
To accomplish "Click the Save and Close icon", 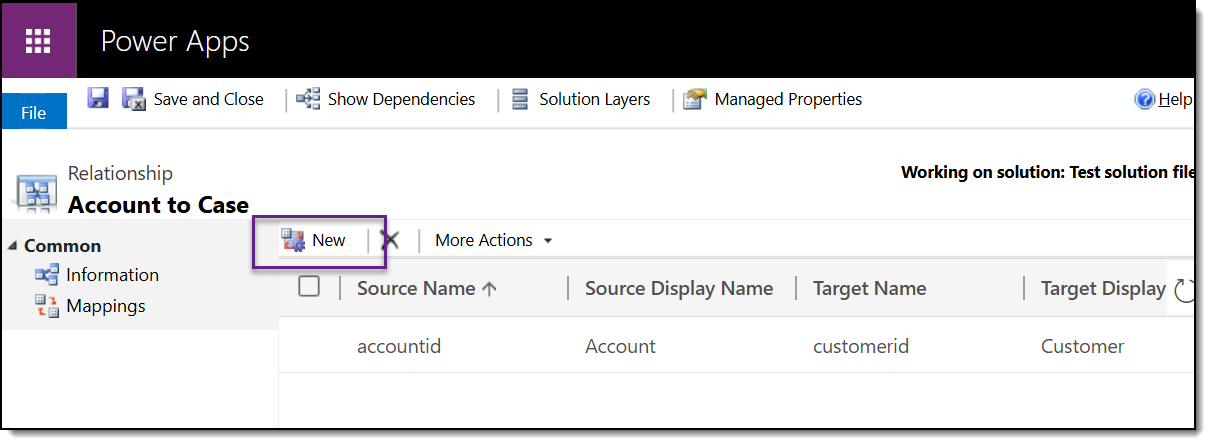I will click(x=134, y=99).
